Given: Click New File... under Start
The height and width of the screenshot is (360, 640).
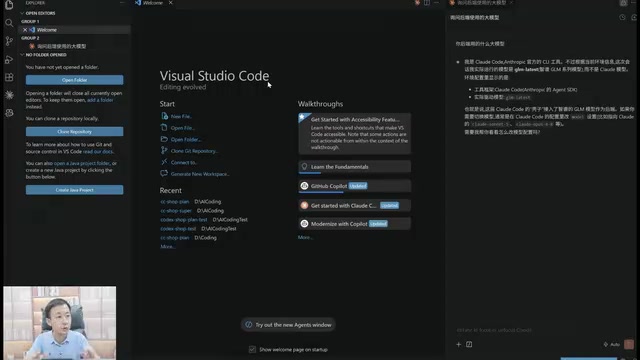Looking at the screenshot, I should pos(181,116).
